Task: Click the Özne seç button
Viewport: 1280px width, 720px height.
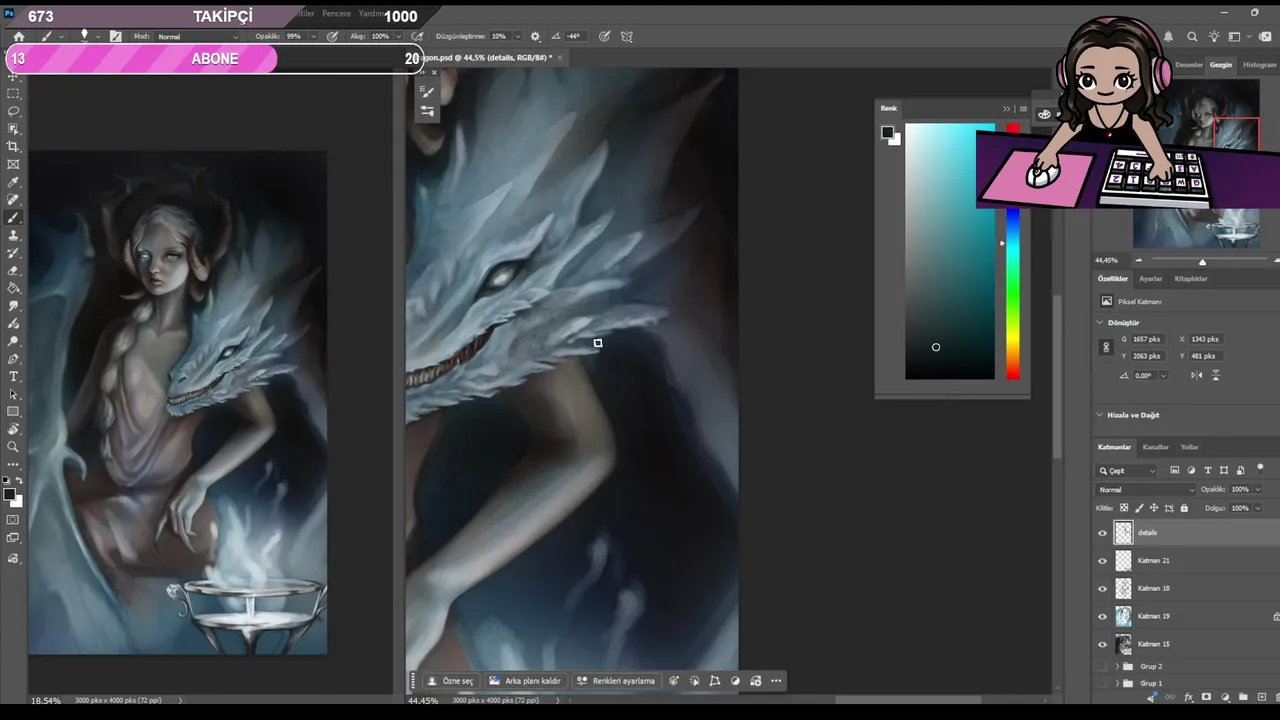Action: tap(451, 681)
